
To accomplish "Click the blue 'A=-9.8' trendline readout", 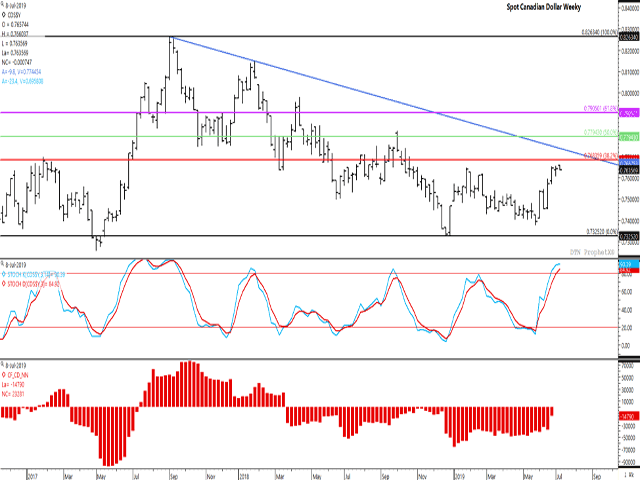I will point(21,72).
